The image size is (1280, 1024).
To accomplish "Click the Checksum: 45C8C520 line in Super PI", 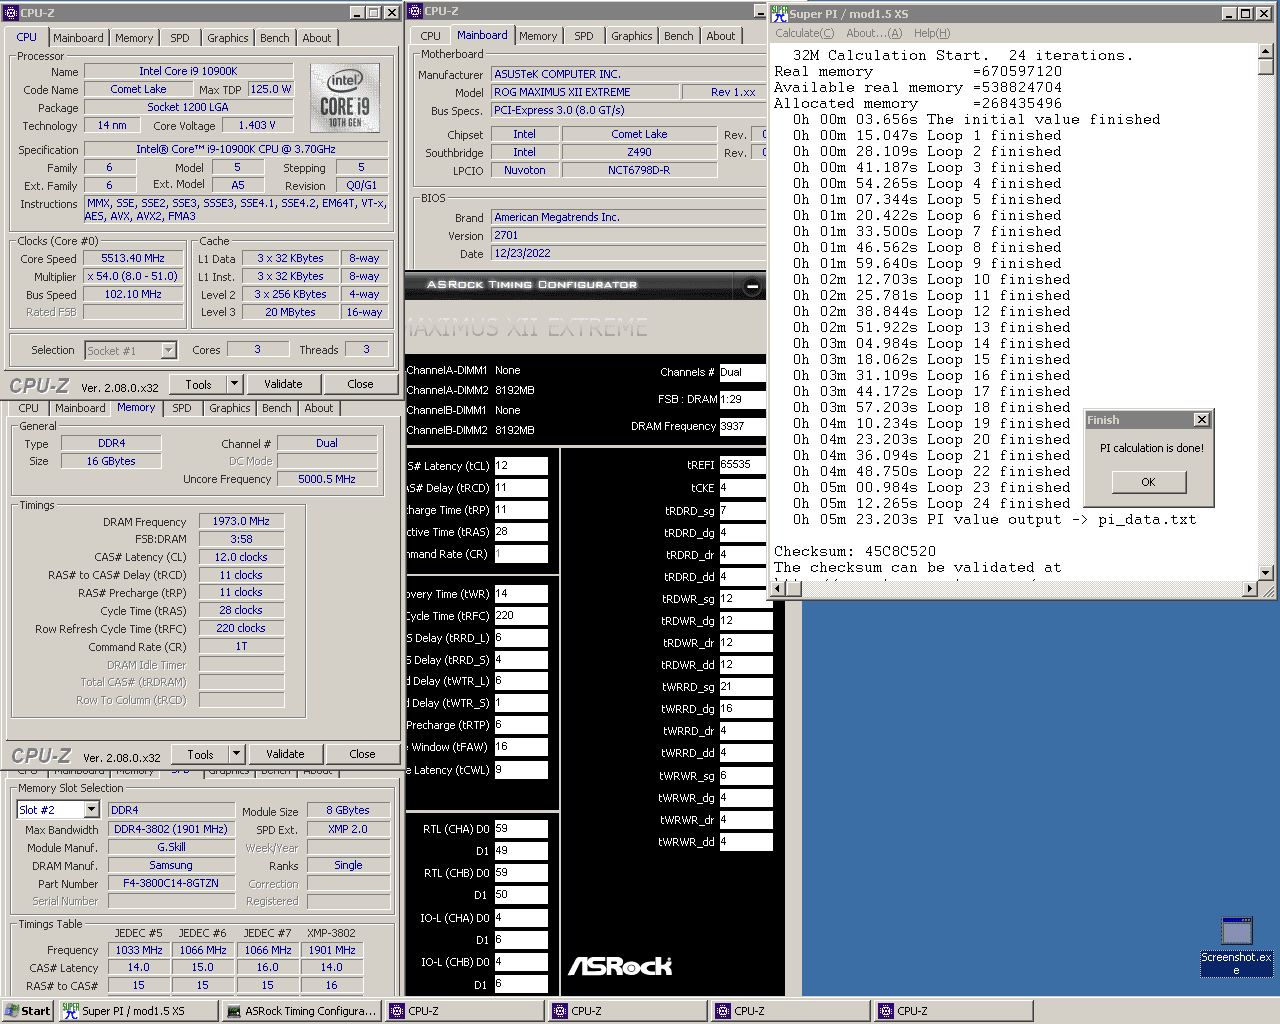I will pyautogui.click(x=855, y=551).
